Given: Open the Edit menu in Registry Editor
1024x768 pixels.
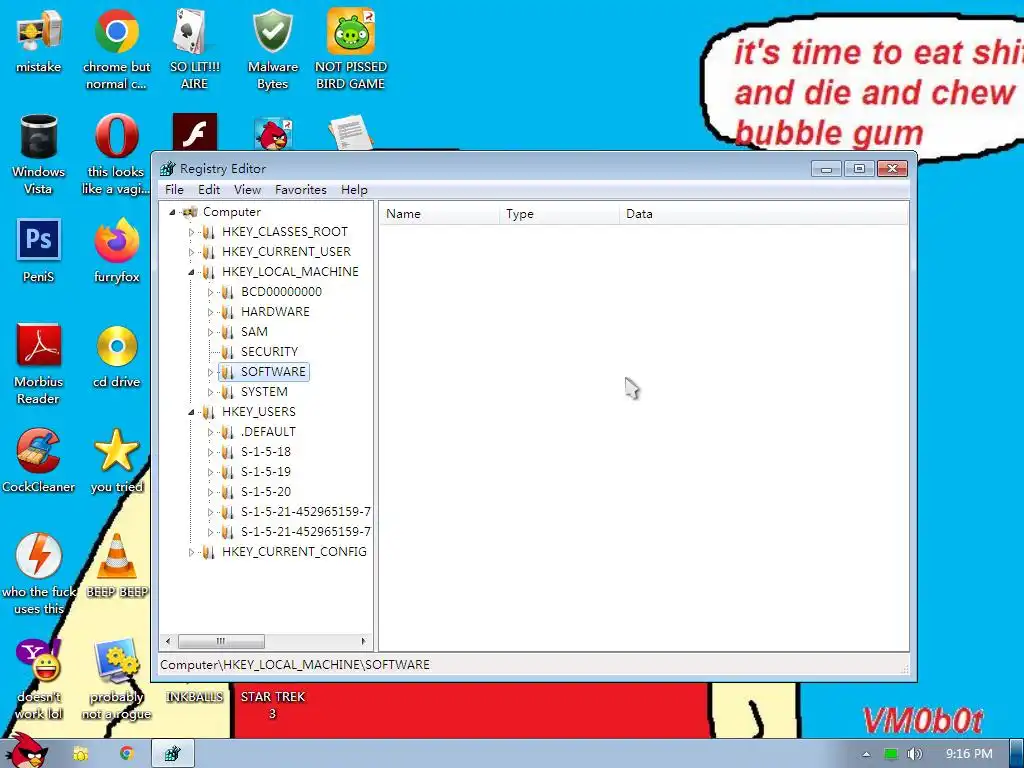Looking at the screenshot, I should pos(209,189).
